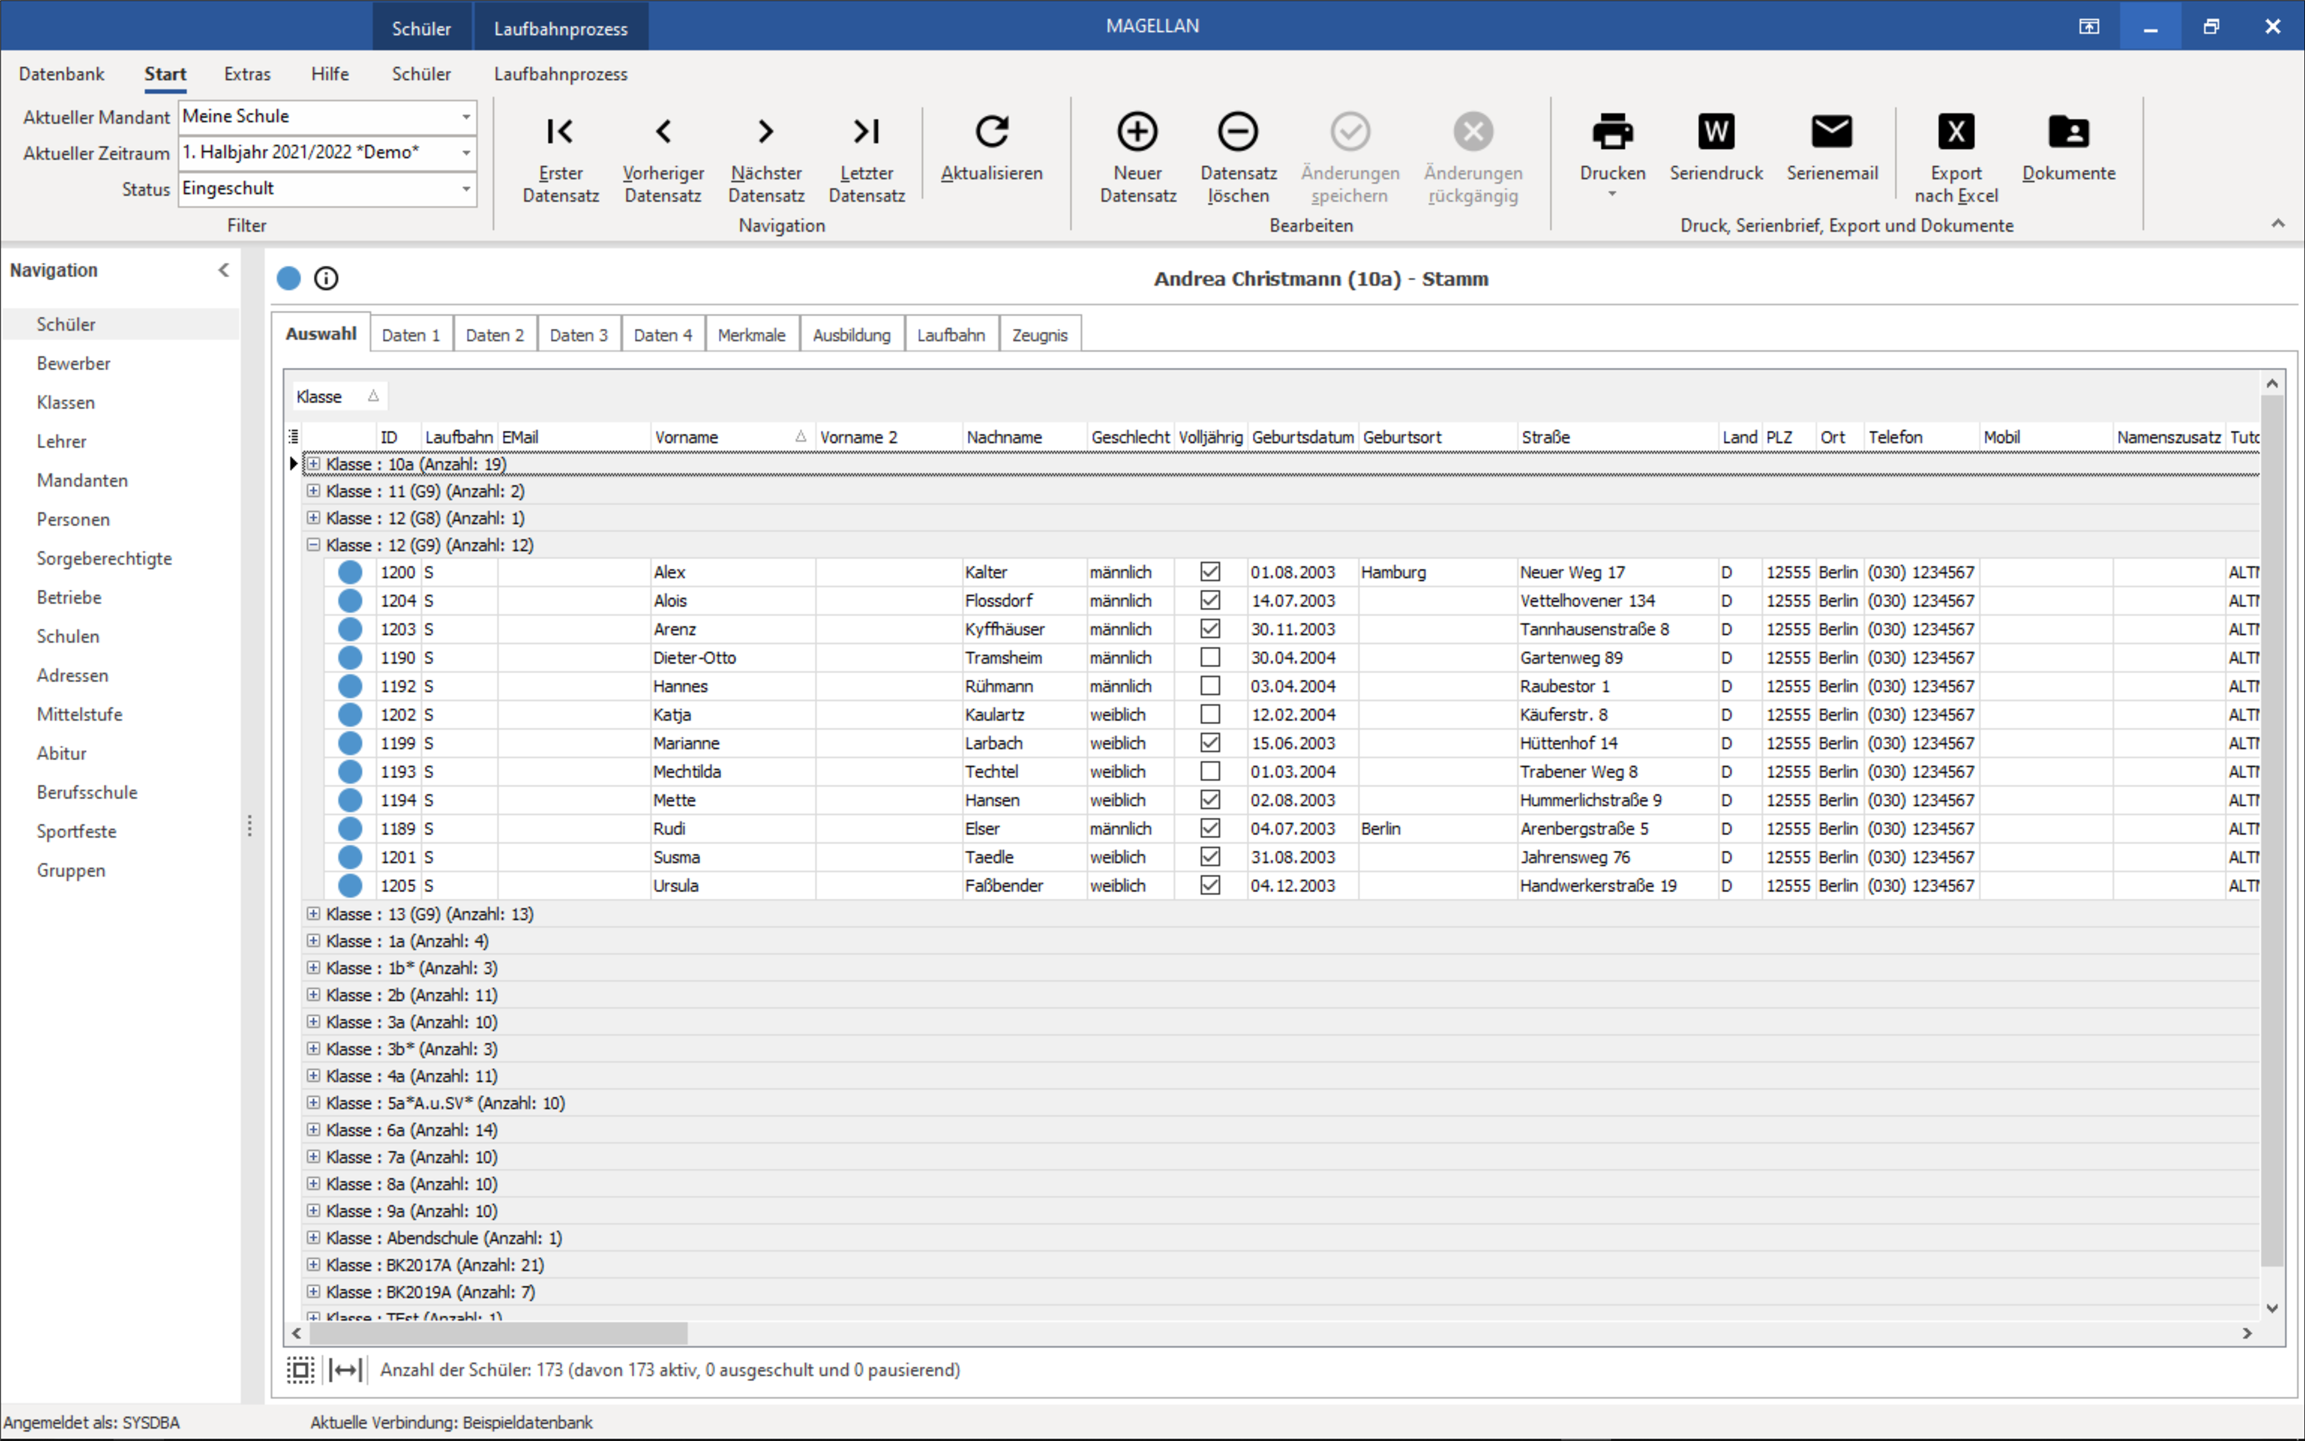This screenshot has height=1441, width=2305.
Task: Click blue status dot for Rudi Elser
Action: click(350, 828)
